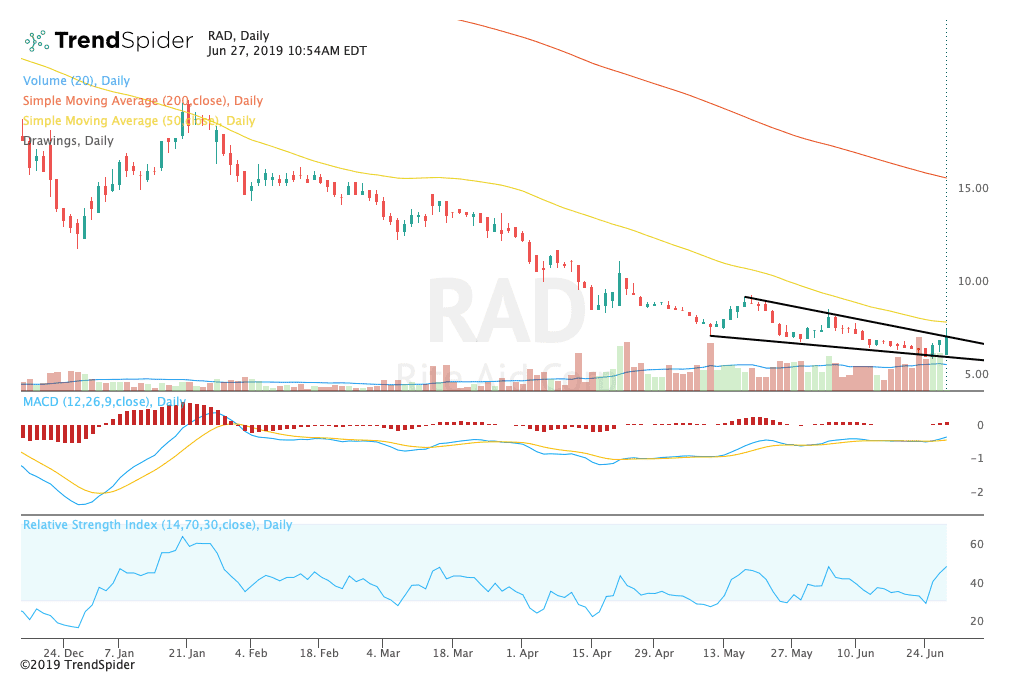The height and width of the screenshot is (684, 1014).
Task: Click the '10. Jun' date axis label
Action: click(856, 653)
